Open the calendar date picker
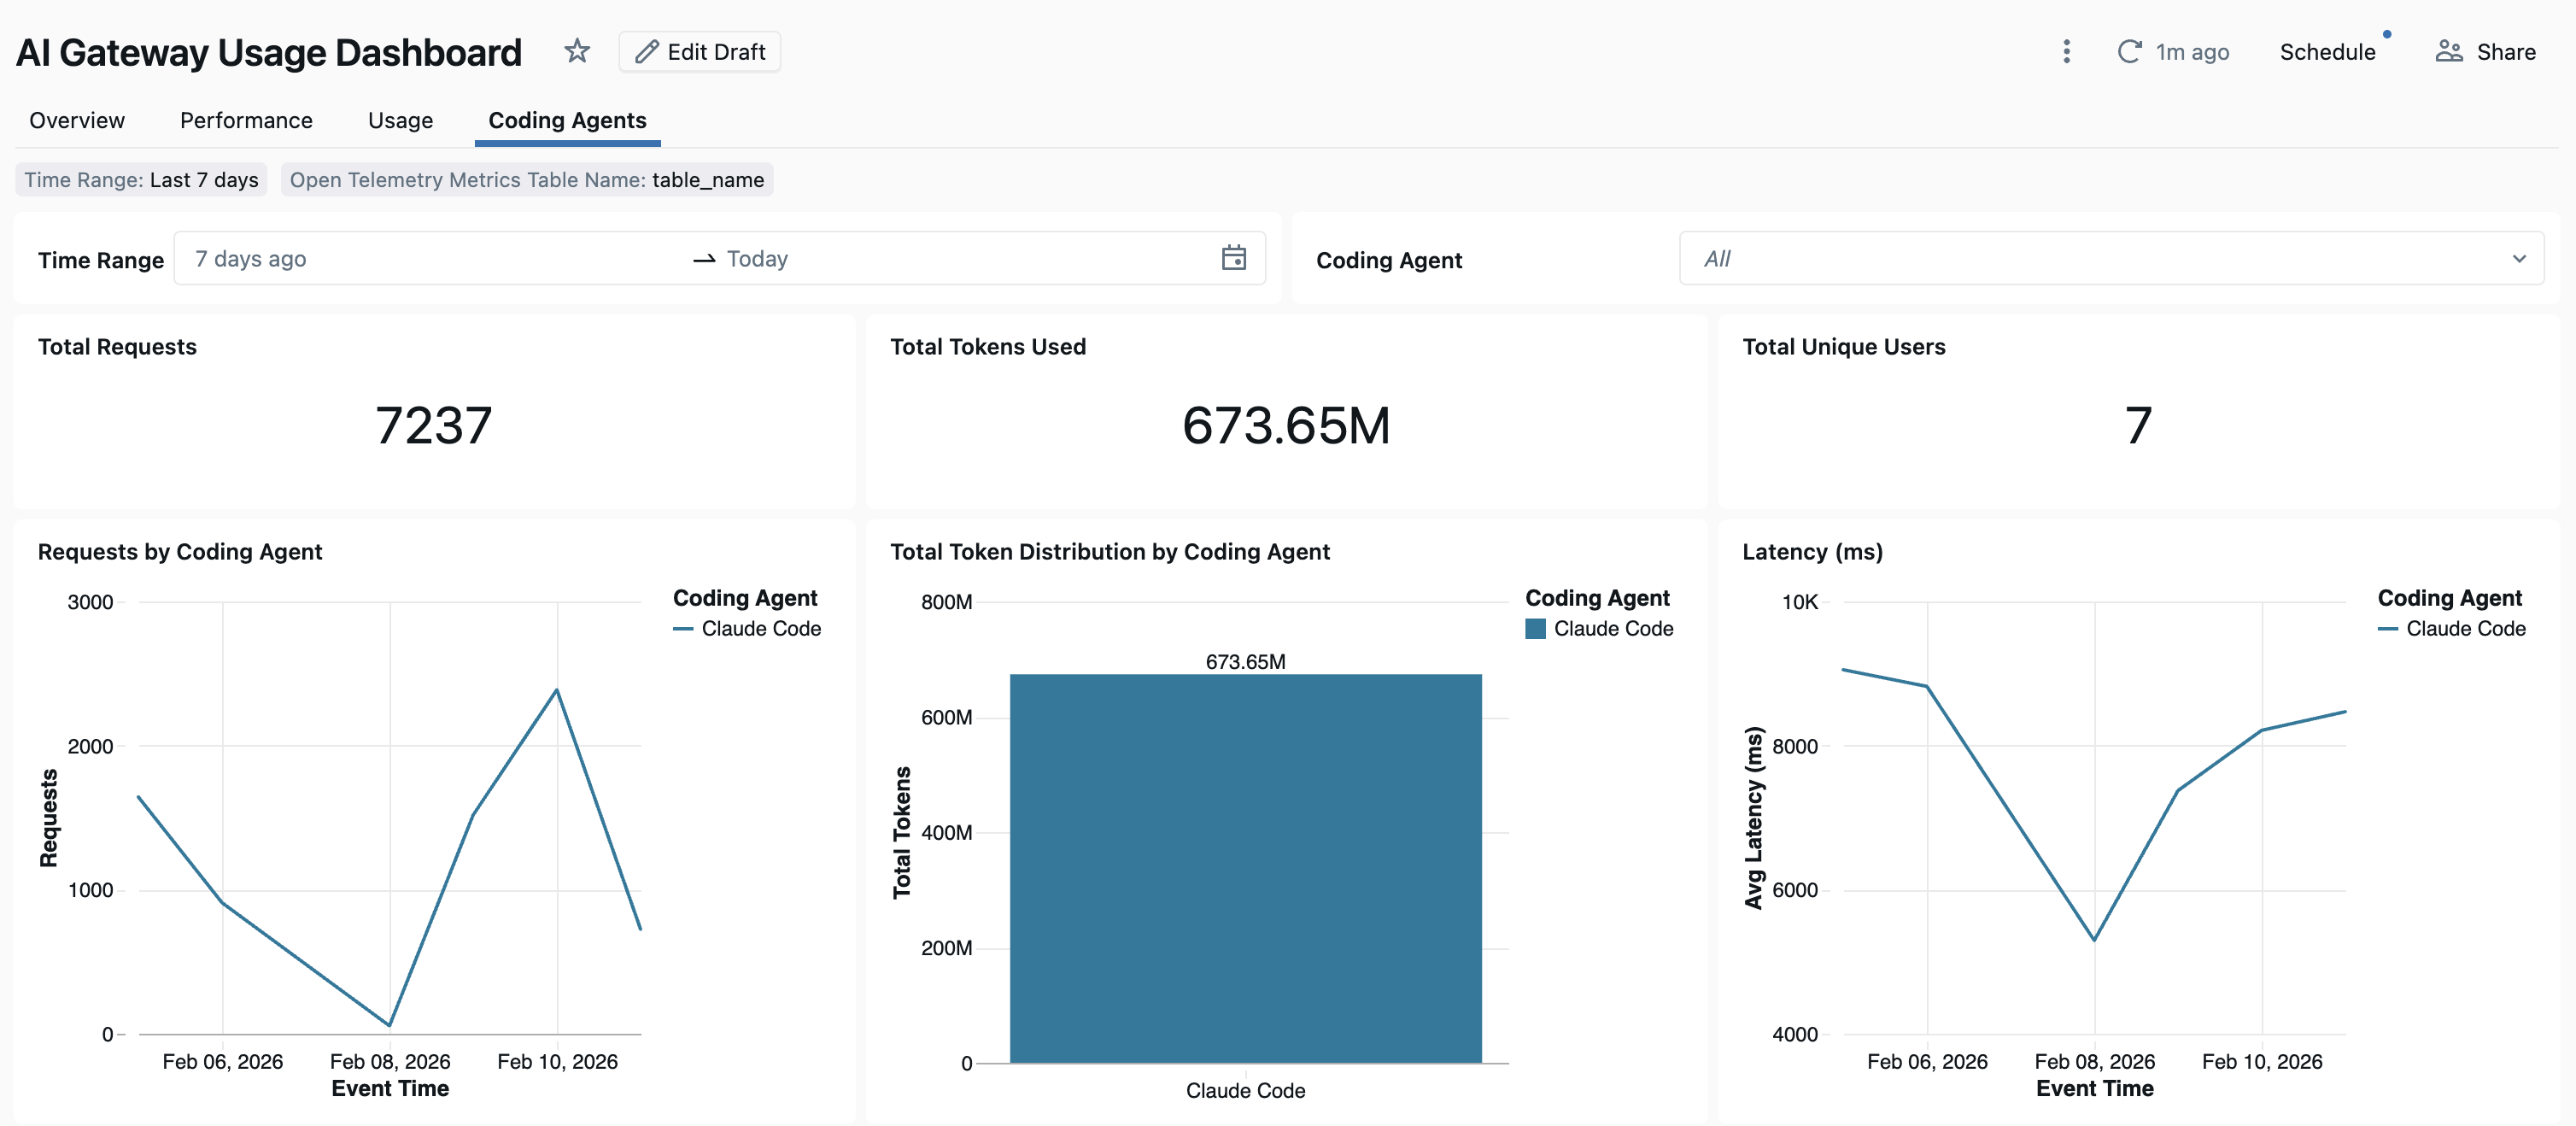This screenshot has width=2576, height=1126. point(1235,258)
